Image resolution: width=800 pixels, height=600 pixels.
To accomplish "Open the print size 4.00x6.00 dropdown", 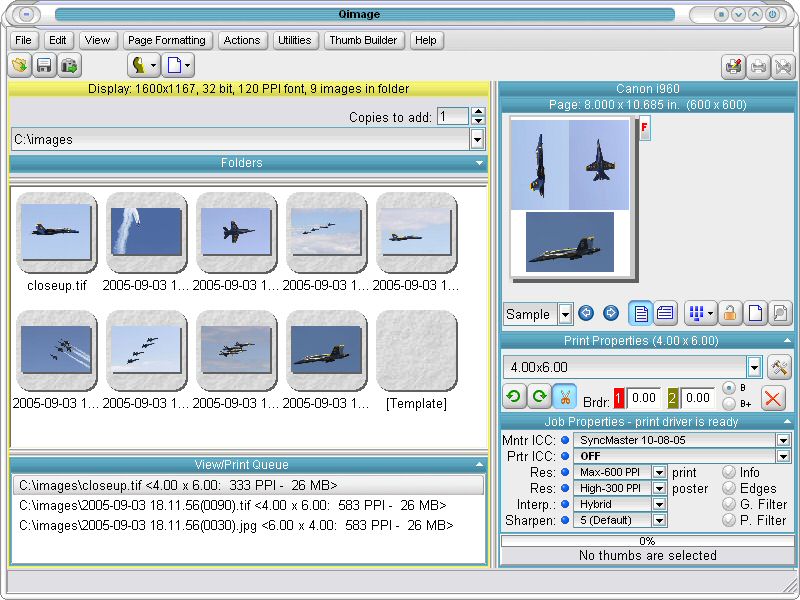I will 754,366.
